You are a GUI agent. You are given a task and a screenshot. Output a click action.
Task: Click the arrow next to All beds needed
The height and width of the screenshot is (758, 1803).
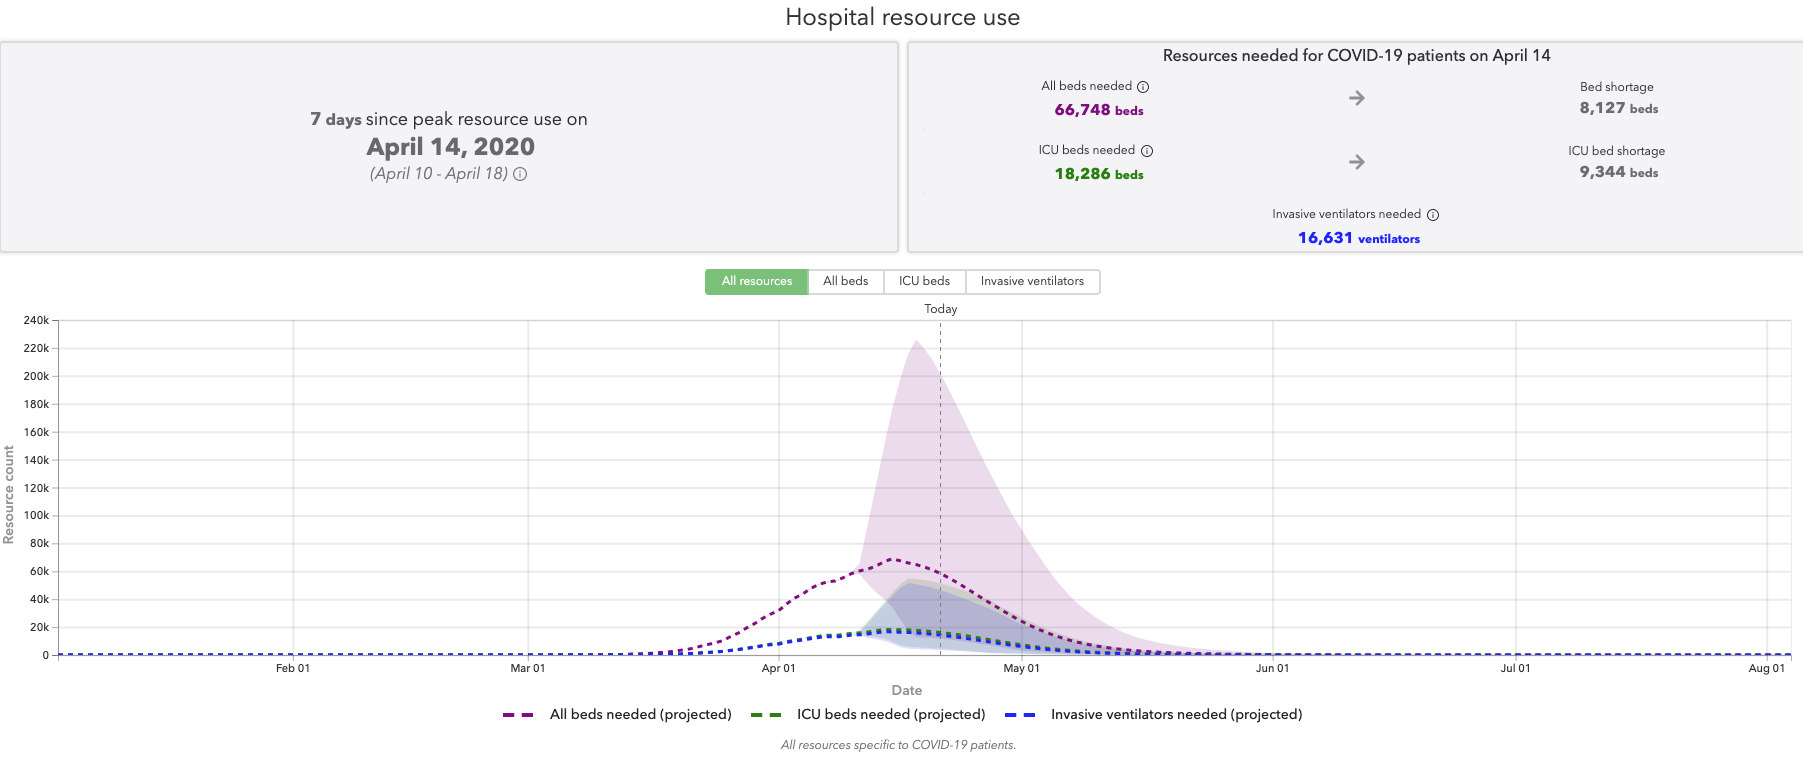coord(1356,98)
